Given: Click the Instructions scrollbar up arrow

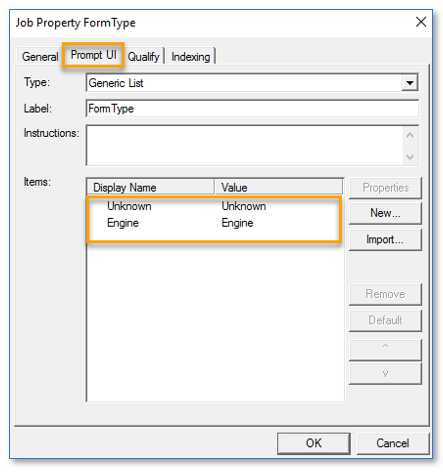Looking at the screenshot, I should 410,135.
